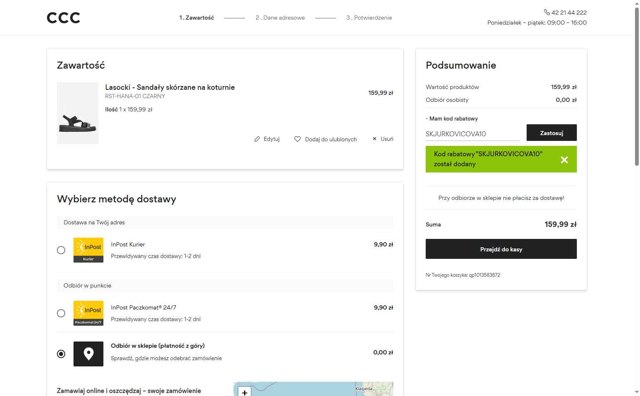Open the CCC logo homepage link
The width and height of the screenshot is (640, 396).
63,18
